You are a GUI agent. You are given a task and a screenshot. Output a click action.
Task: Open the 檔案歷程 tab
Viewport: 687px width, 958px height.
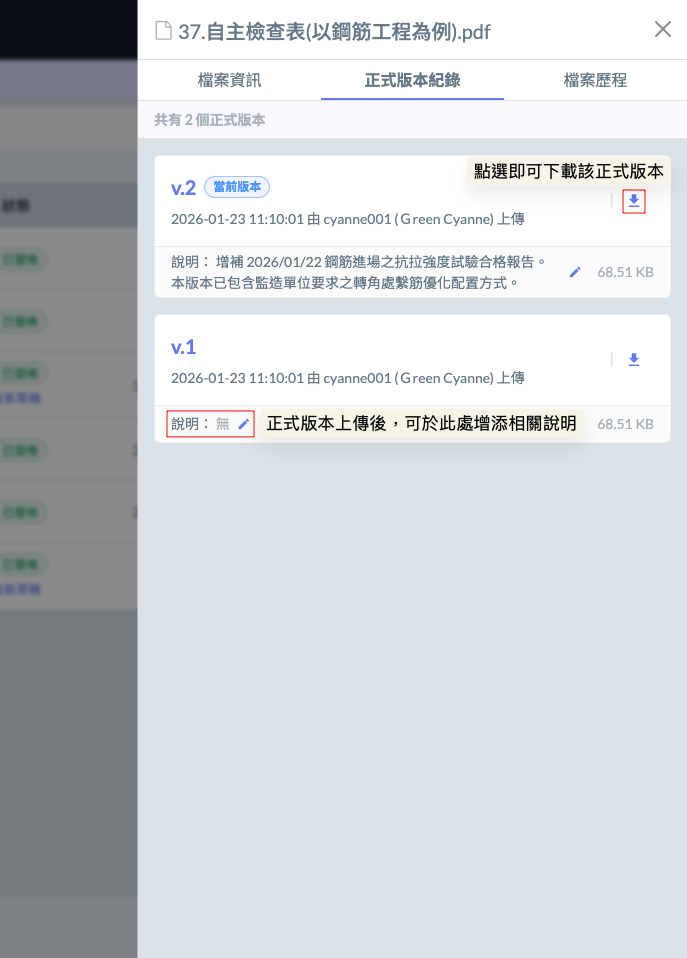595,81
